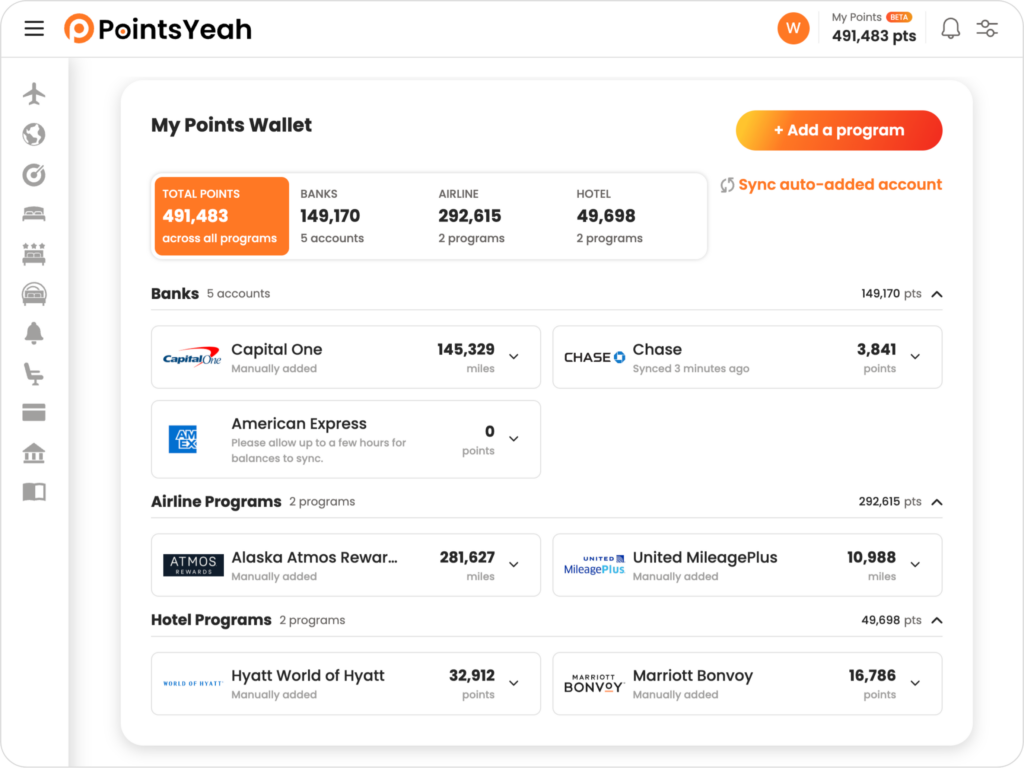Open the target goal sidebar icon
Screen dimensions: 1024x768
[34, 174]
